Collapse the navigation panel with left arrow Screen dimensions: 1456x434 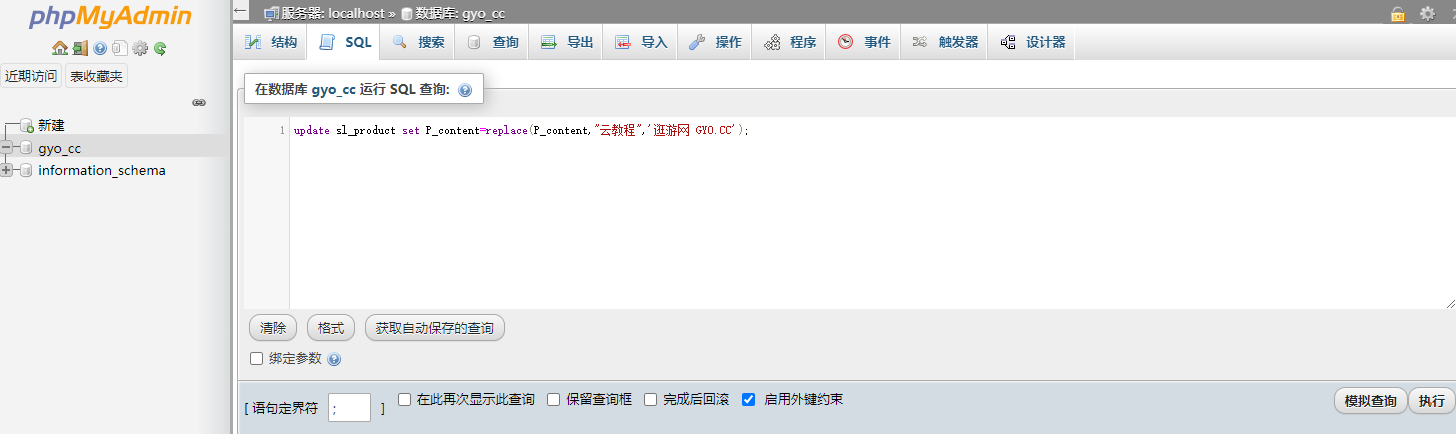click(x=240, y=12)
